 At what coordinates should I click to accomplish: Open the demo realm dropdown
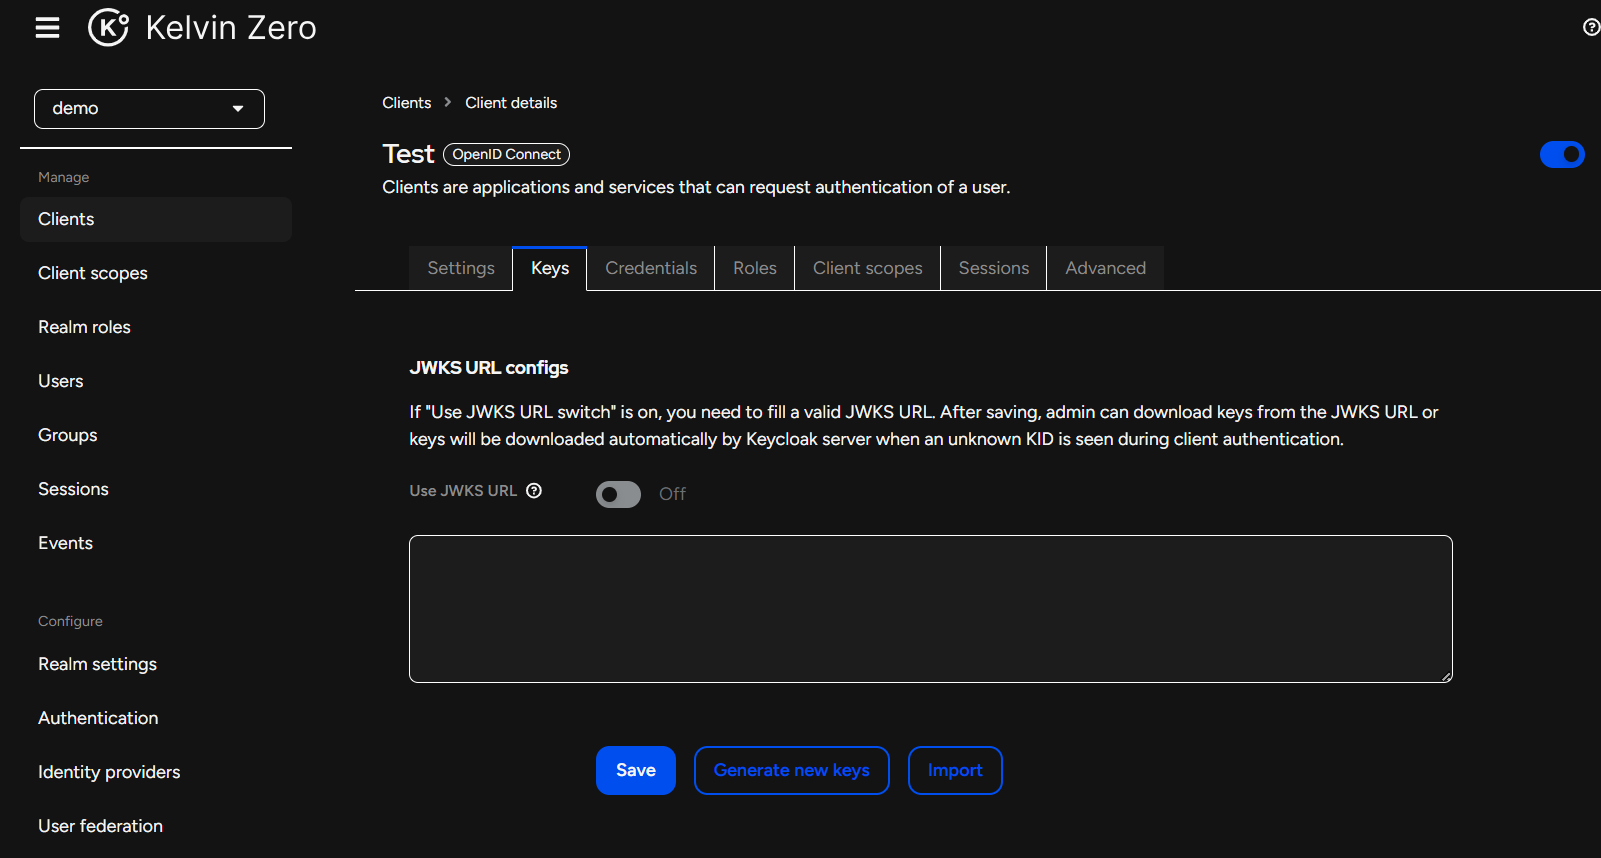149,109
